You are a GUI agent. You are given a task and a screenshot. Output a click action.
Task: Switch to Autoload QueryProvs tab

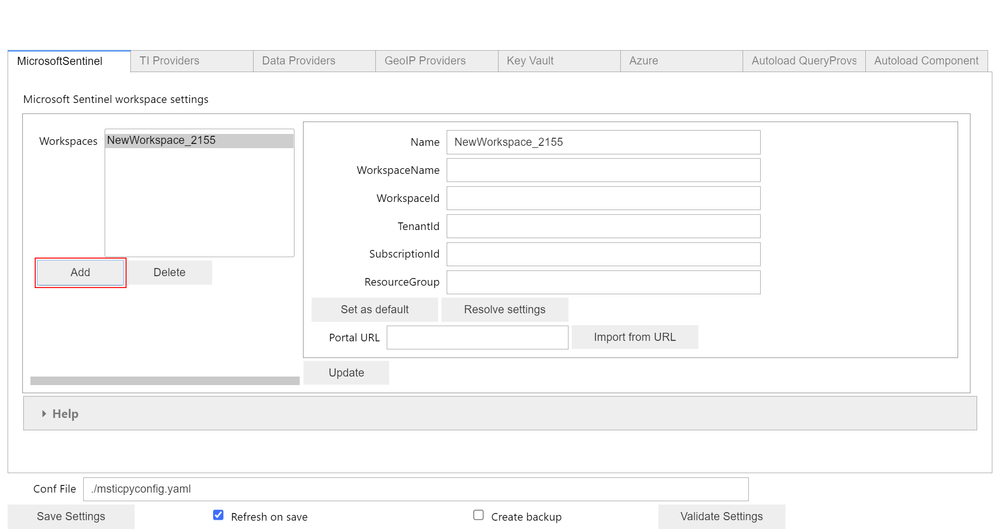(x=803, y=61)
